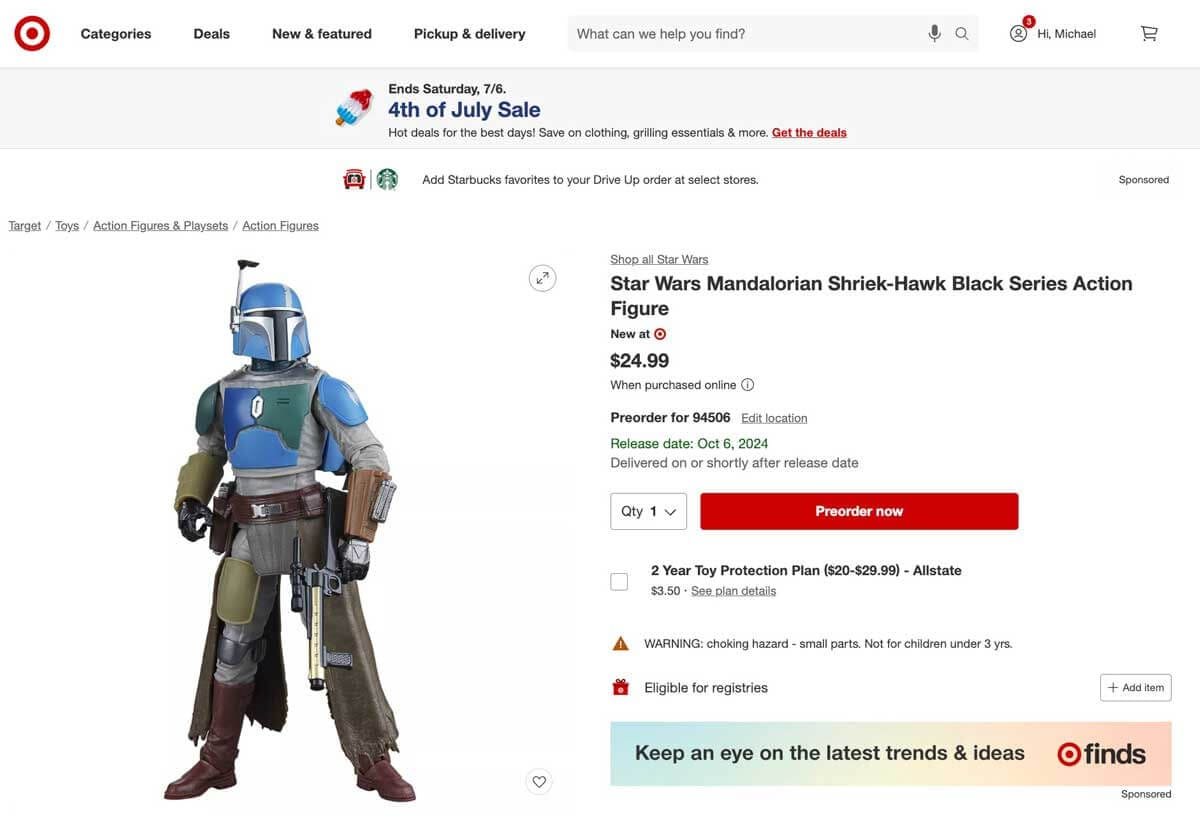The height and width of the screenshot is (817, 1200).
Task: Click the Target logo icon
Action: pyautogui.click(x=31, y=32)
